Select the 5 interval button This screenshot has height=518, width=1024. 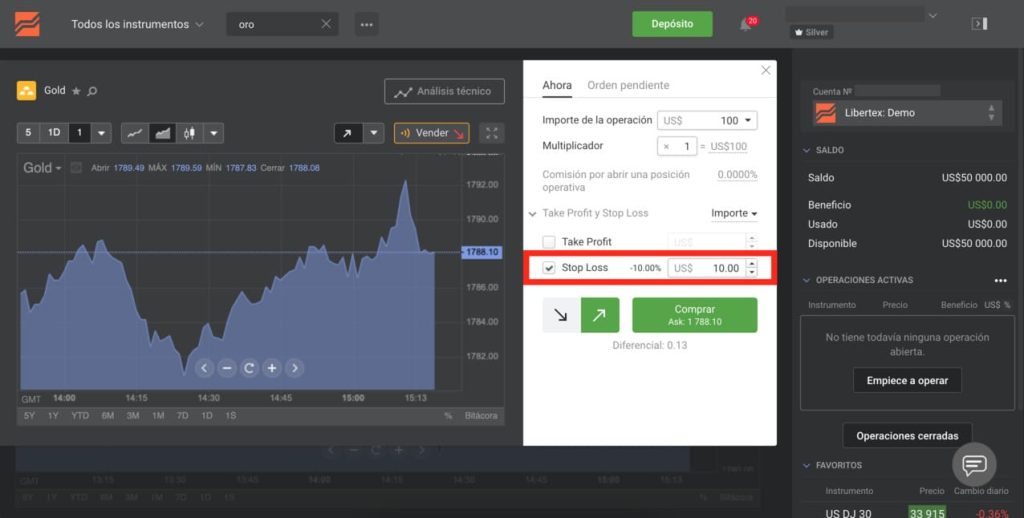point(28,133)
